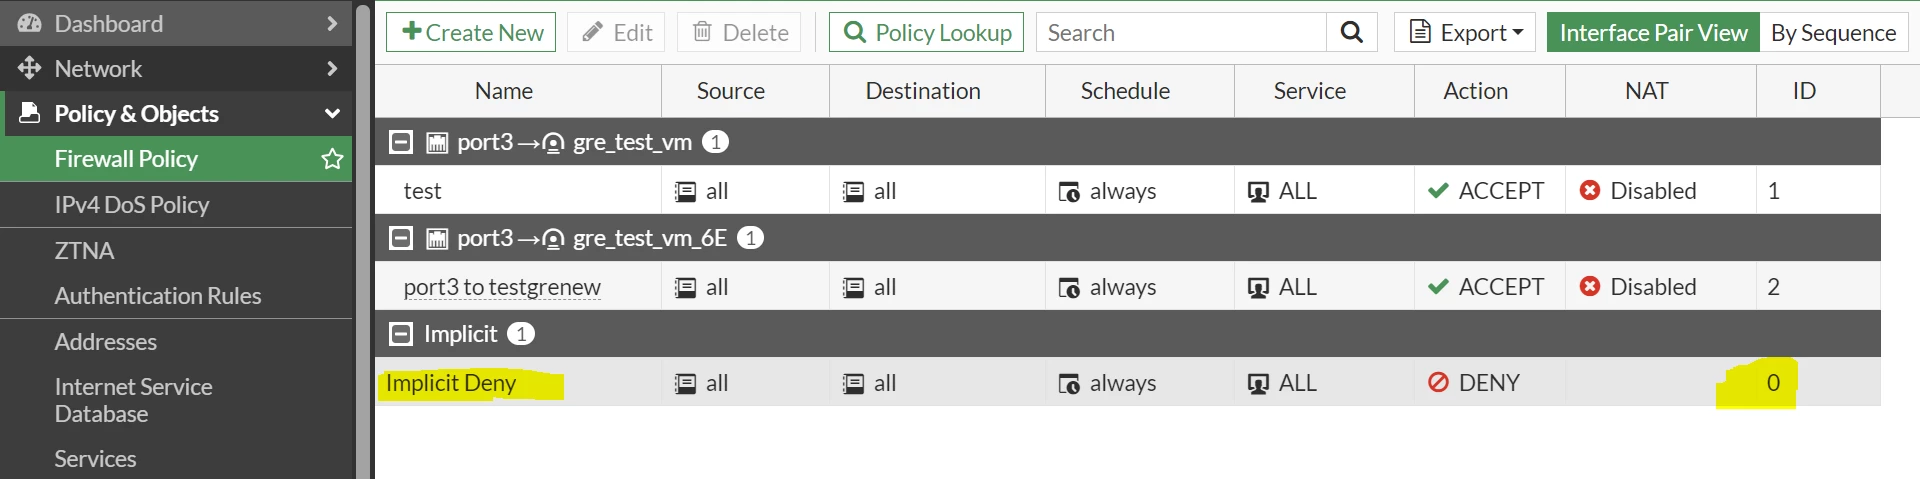
Task: Click the Network cross-arrows icon
Action: pyautogui.click(x=29, y=68)
